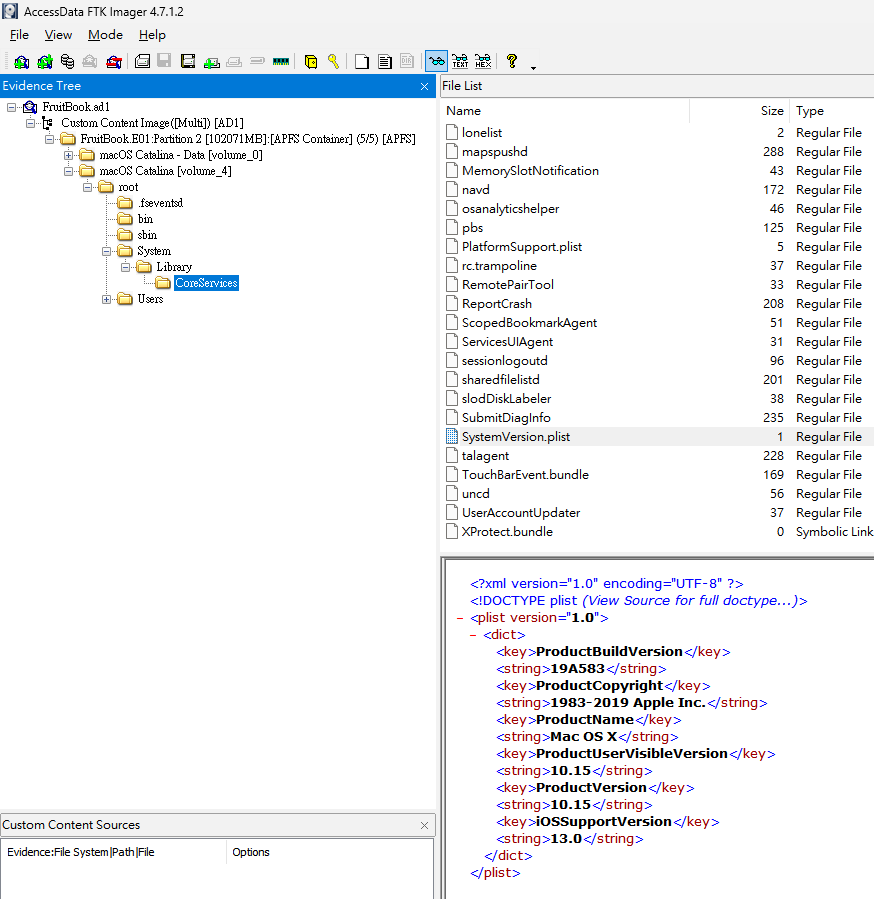Sort file list by Type column
The width and height of the screenshot is (874, 899).
pos(832,111)
